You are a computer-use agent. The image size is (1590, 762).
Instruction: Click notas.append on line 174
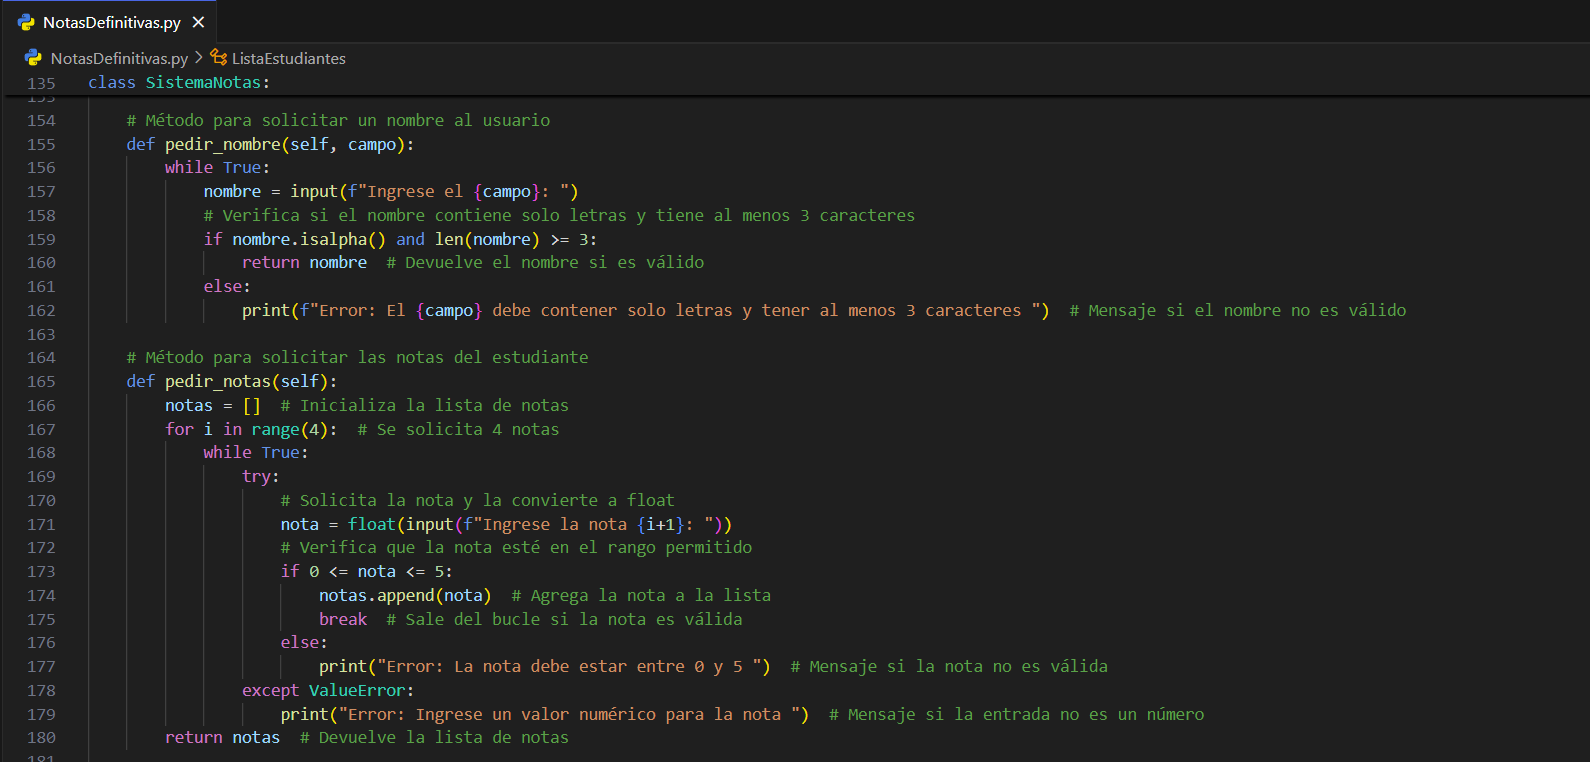point(376,595)
